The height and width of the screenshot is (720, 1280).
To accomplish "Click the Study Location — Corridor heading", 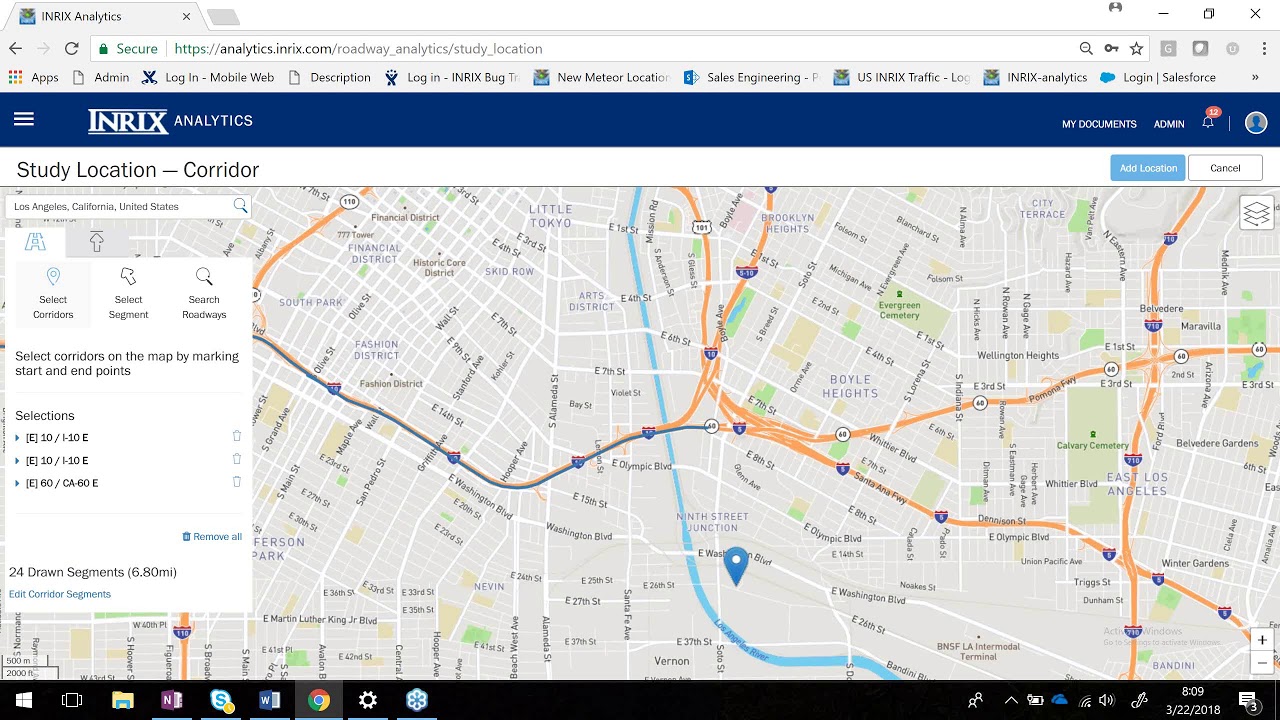I will point(138,170).
